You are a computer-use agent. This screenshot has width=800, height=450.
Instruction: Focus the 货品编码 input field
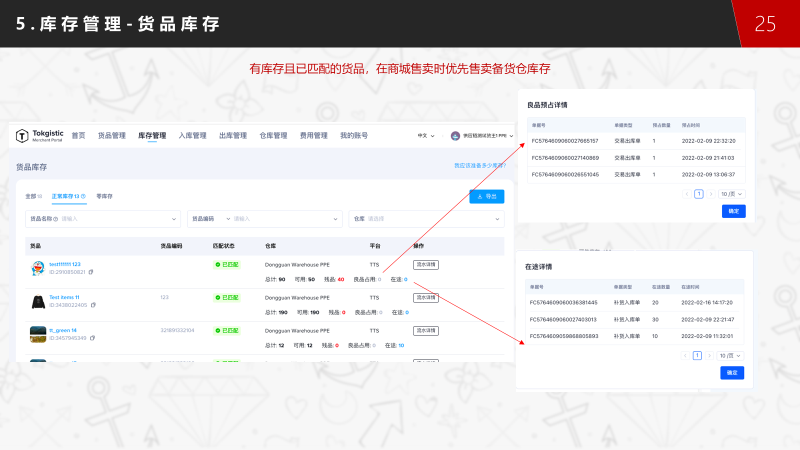pyautogui.click(x=282, y=219)
